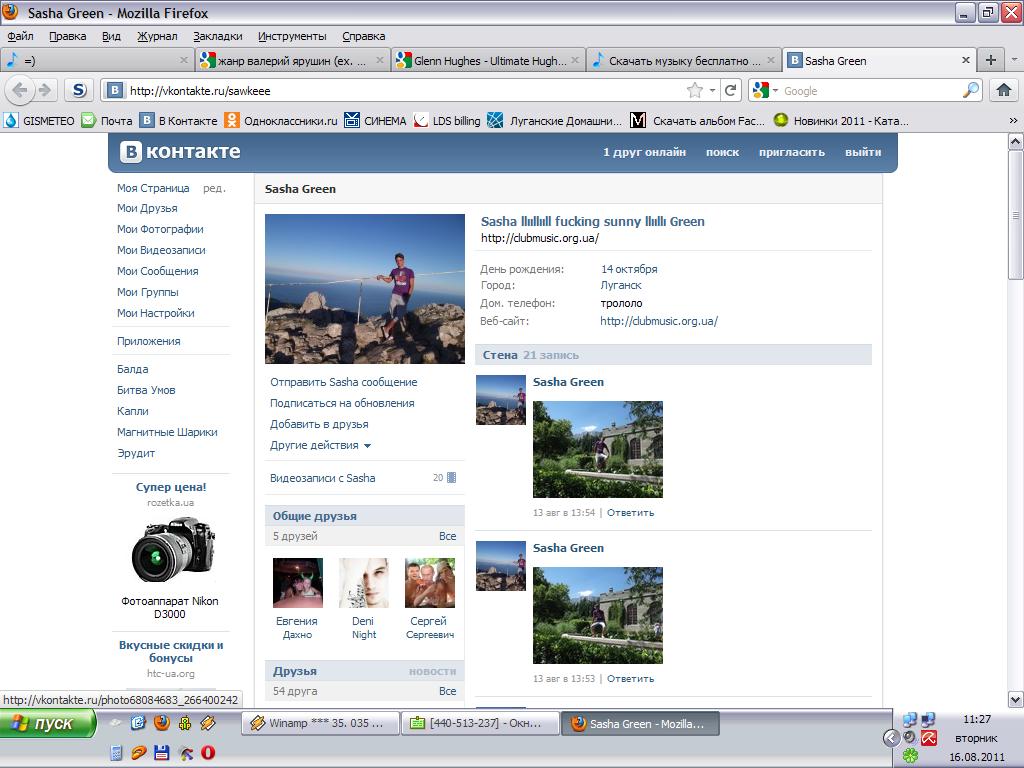Open a new tab with plus button
Viewport: 1024px width, 768px height.
click(991, 60)
